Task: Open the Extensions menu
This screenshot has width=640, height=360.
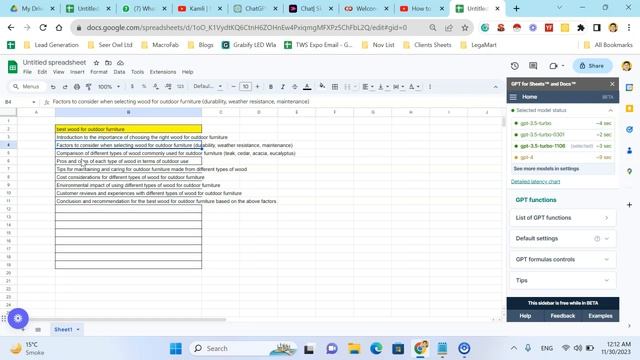Action: pos(163,72)
